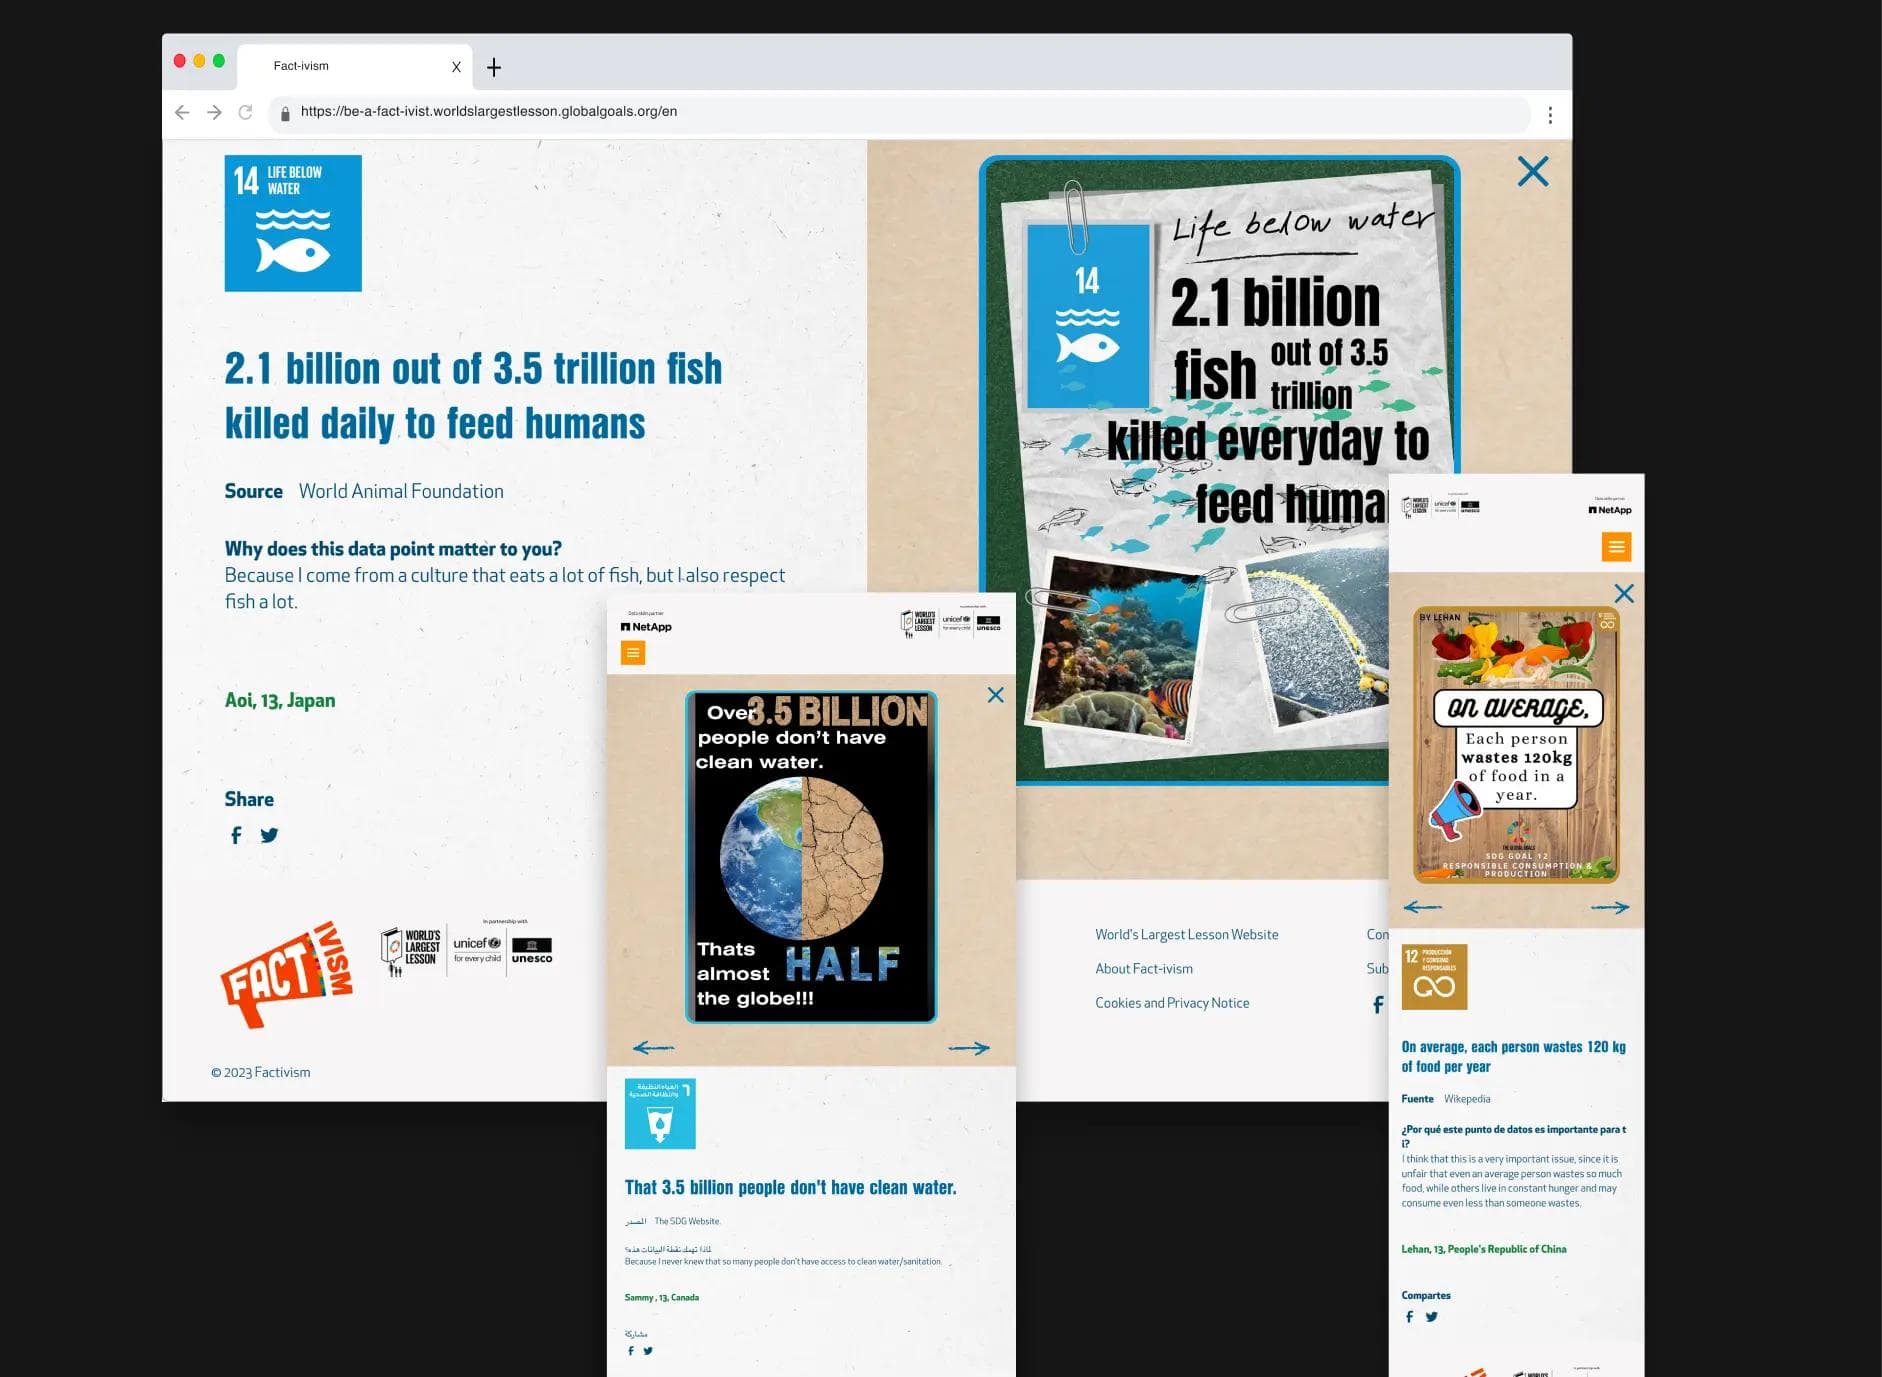Close the Life below water fact popup
Screen dimensions: 1882x1377
pyautogui.click(x=1533, y=171)
